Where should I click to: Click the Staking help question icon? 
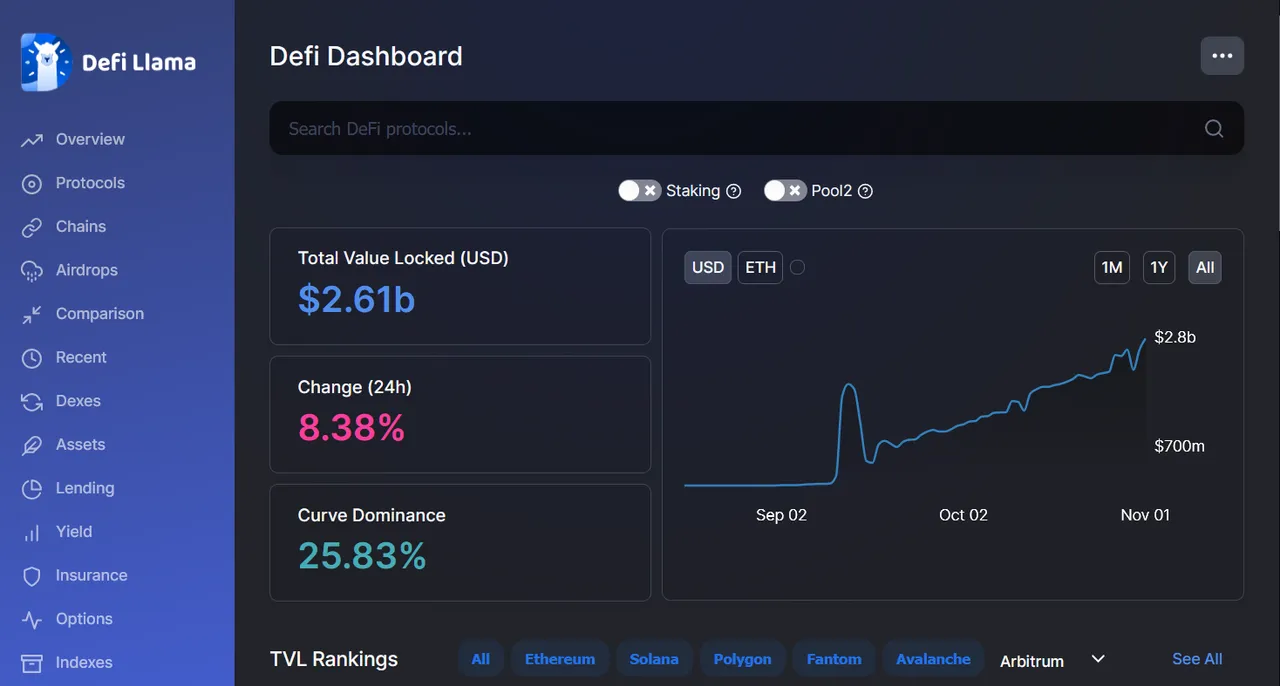[x=733, y=191]
